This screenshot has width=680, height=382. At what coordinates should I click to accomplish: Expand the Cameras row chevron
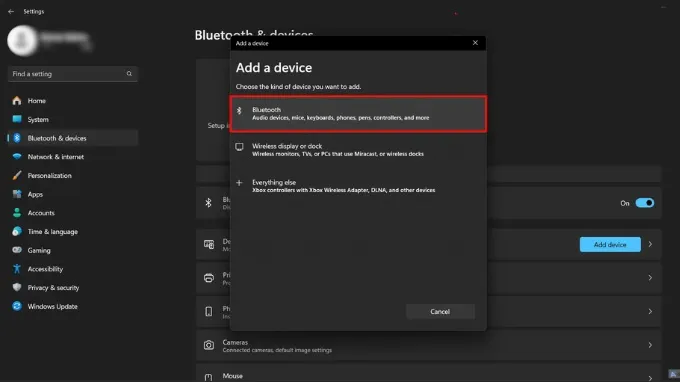point(650,345)
